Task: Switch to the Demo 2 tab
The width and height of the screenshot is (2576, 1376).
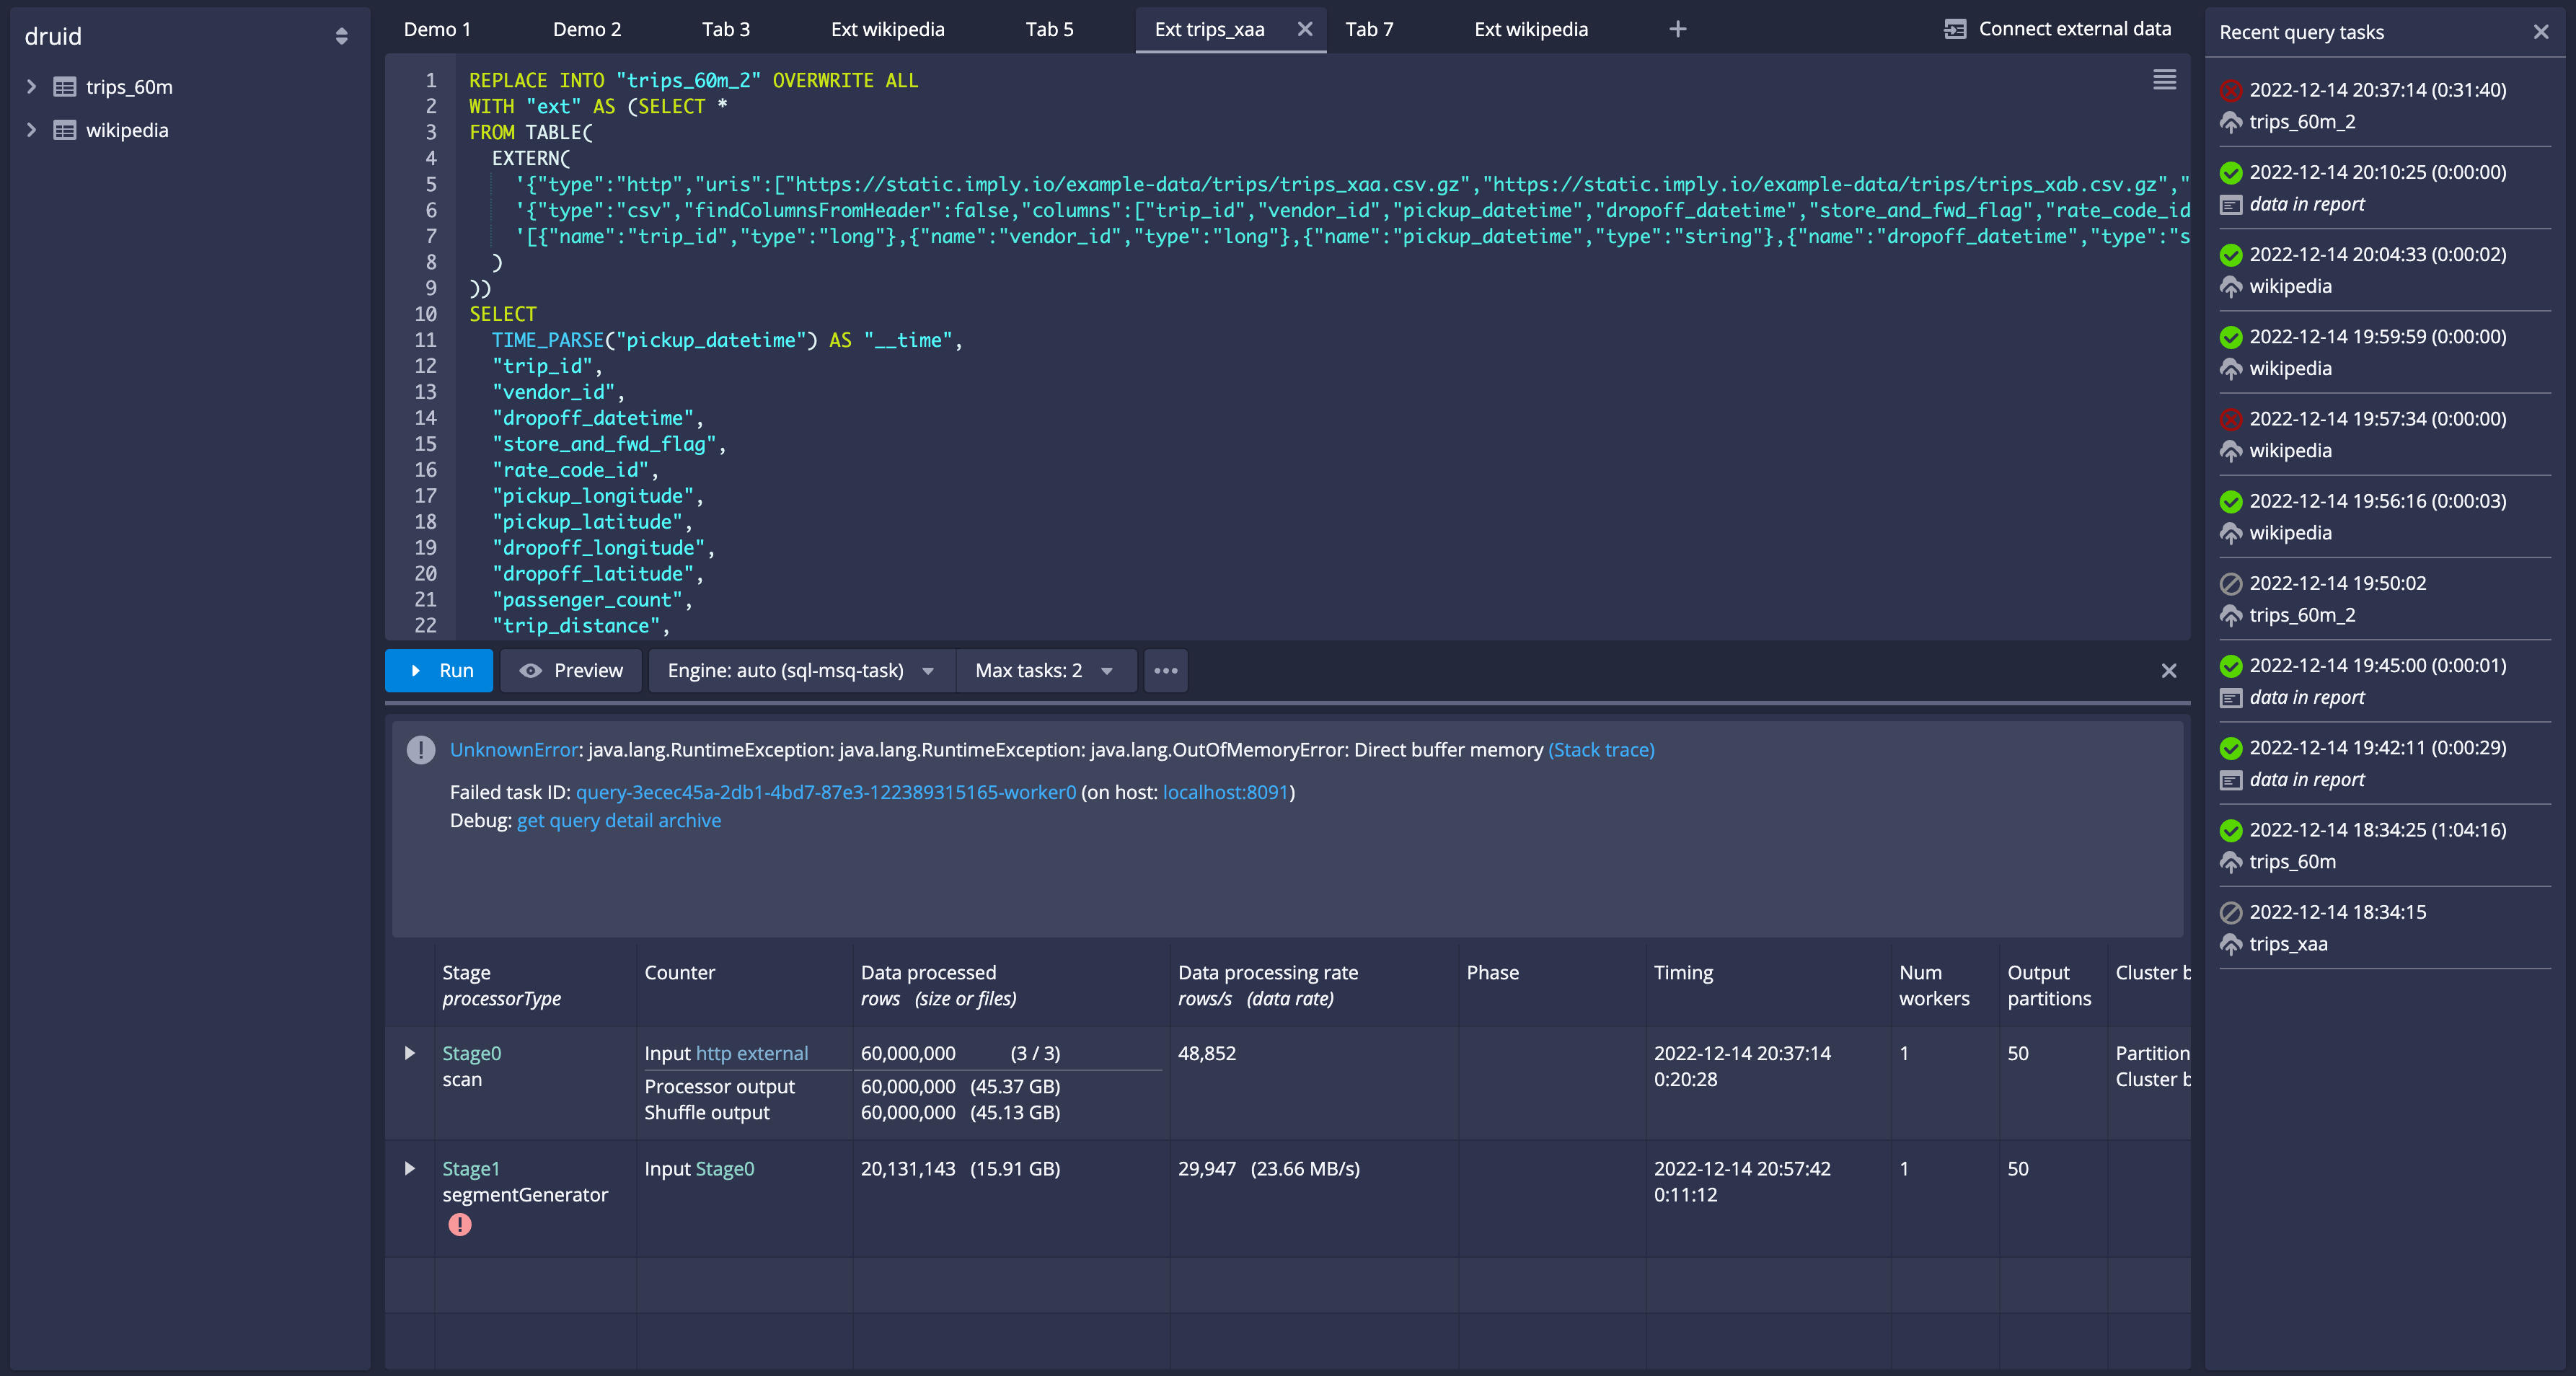Action: pyautogui.click(x=587, y=29)
